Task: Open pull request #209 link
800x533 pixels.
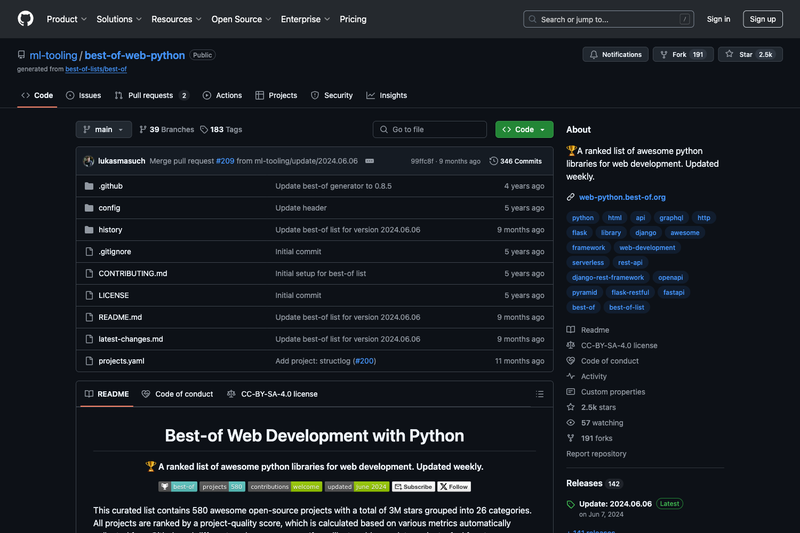Action: pyautogui.click(x=225, y=161)
